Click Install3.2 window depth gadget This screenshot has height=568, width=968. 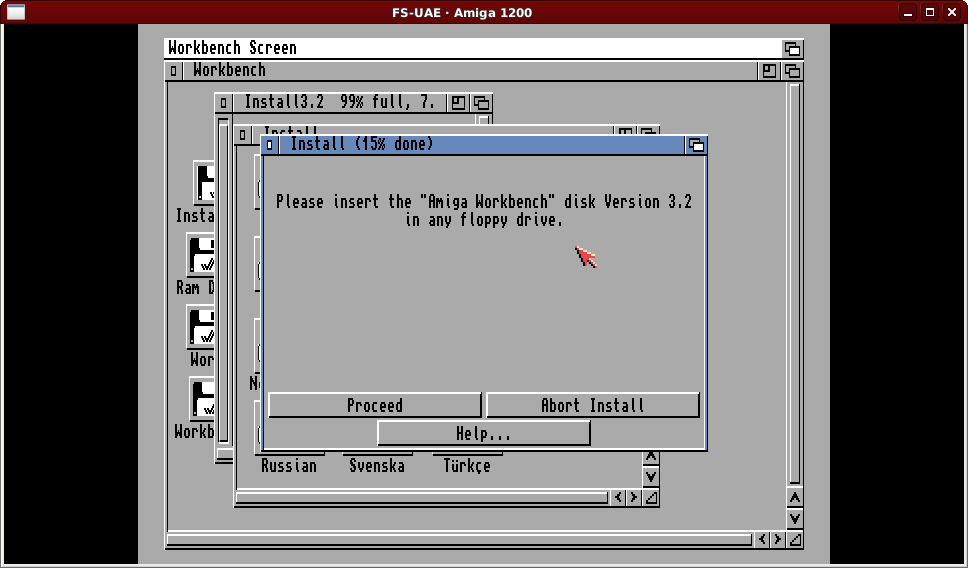[482, 102]
